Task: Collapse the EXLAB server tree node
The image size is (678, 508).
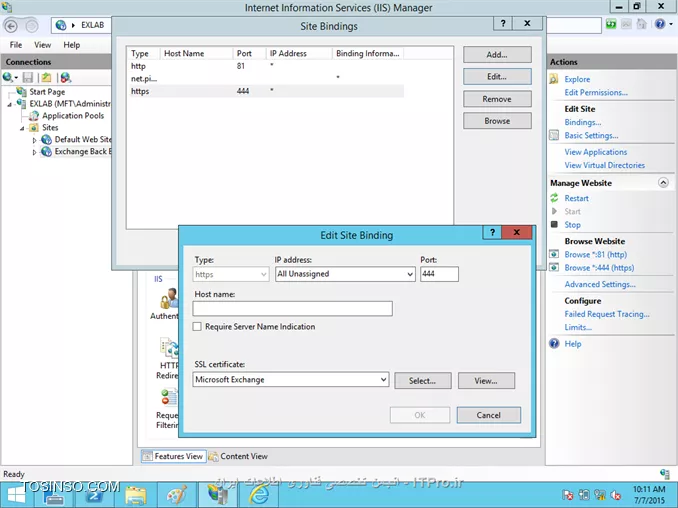Action: (10, 104)
